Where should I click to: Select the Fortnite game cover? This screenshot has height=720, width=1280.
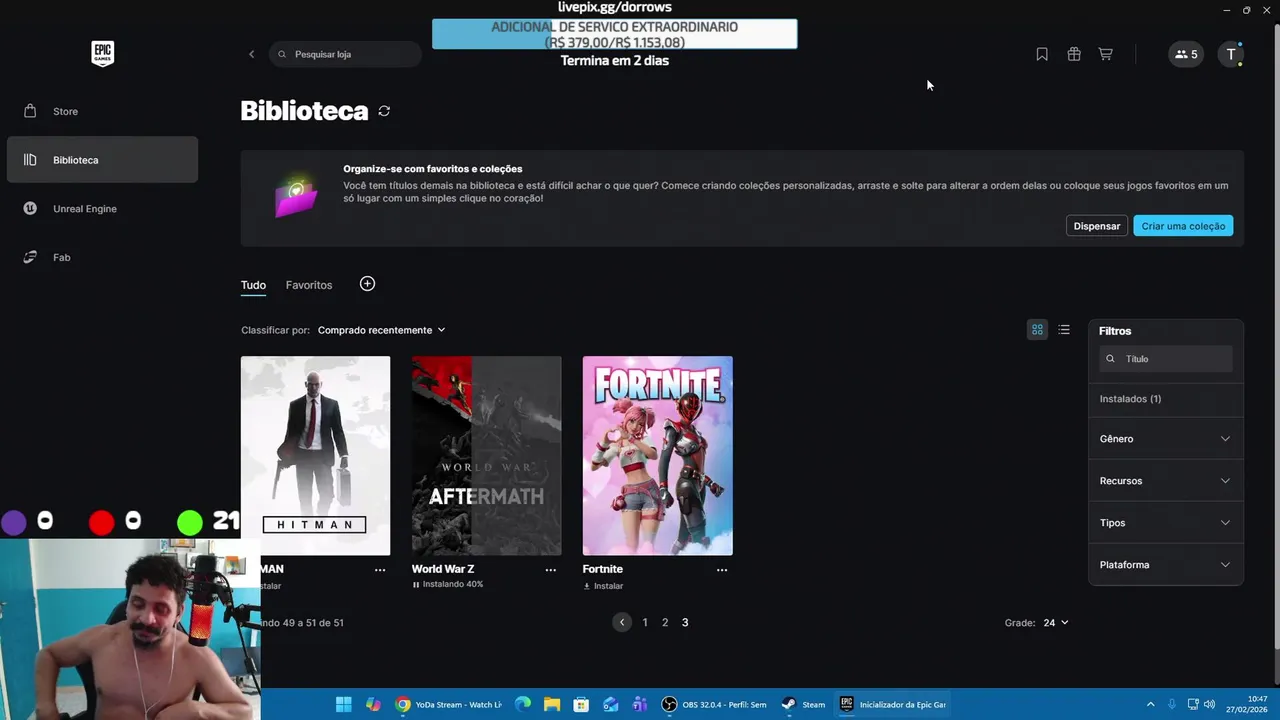[x=658, y=455]
